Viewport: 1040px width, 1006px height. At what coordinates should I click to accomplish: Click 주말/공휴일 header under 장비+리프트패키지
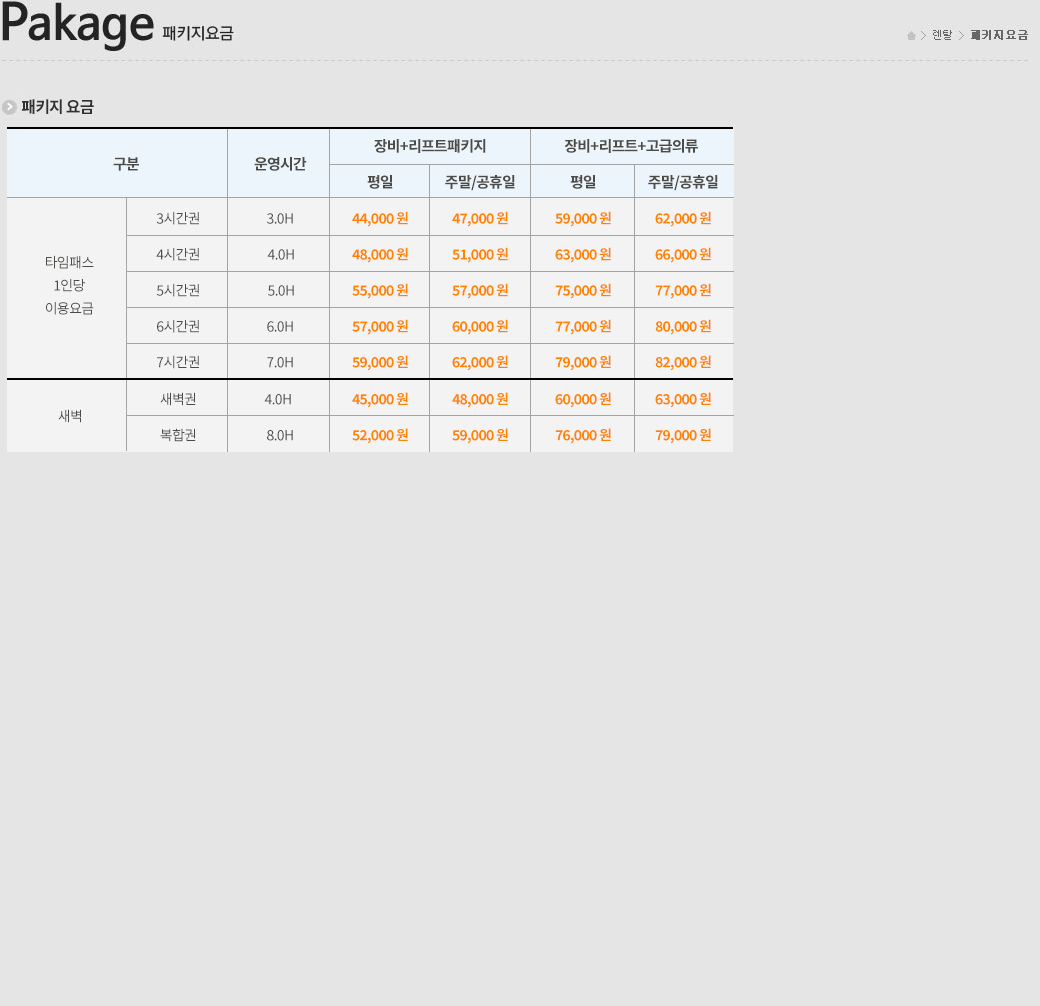pyautogui.click(x=480, y=181)
